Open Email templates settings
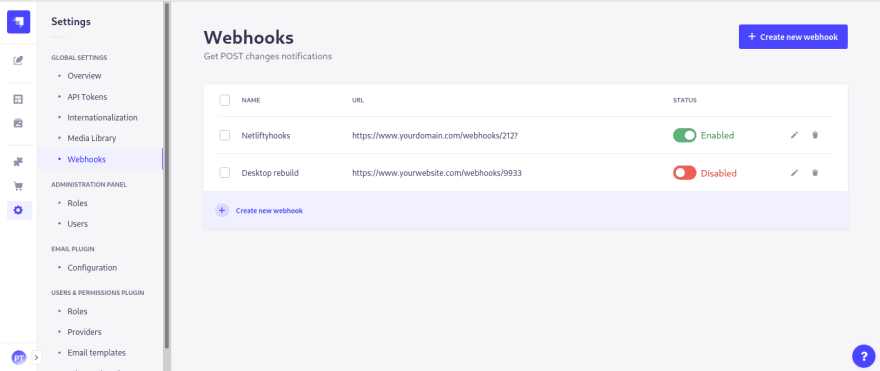The width and height of the screenshot is (880, 371). pyautogui.click(x=97, y=353)
